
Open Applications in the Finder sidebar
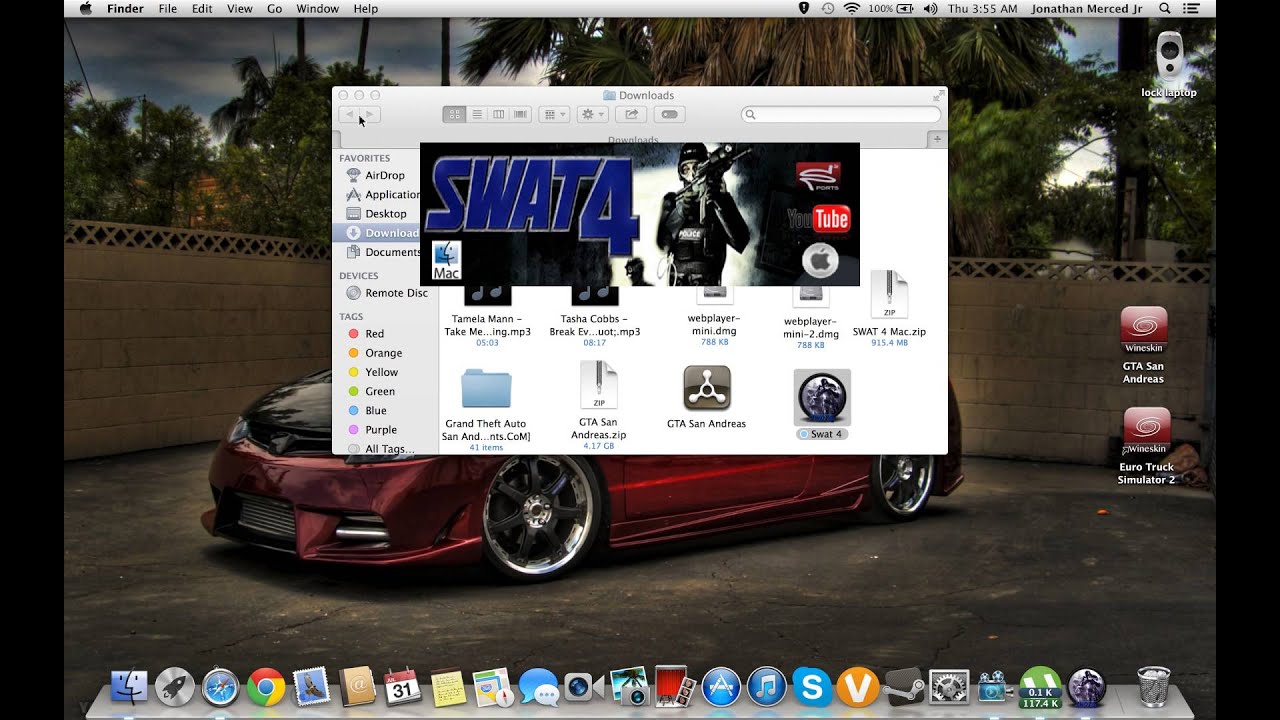point(385,194)
